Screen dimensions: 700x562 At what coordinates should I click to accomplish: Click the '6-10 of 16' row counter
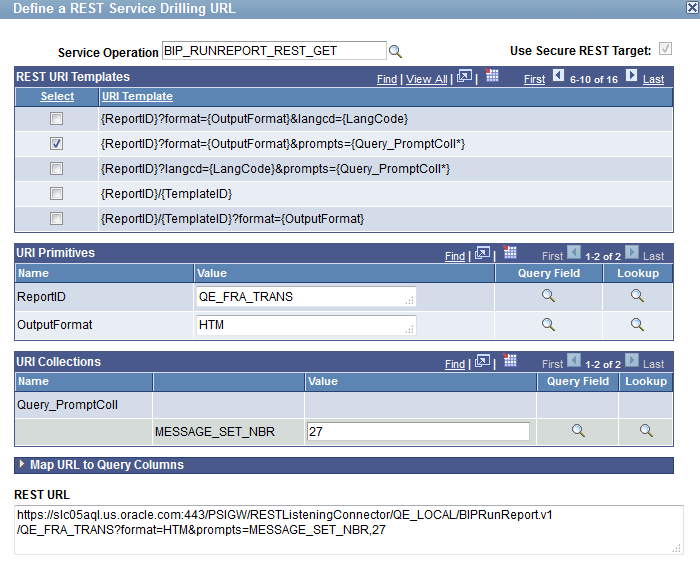tap(594, 79)
